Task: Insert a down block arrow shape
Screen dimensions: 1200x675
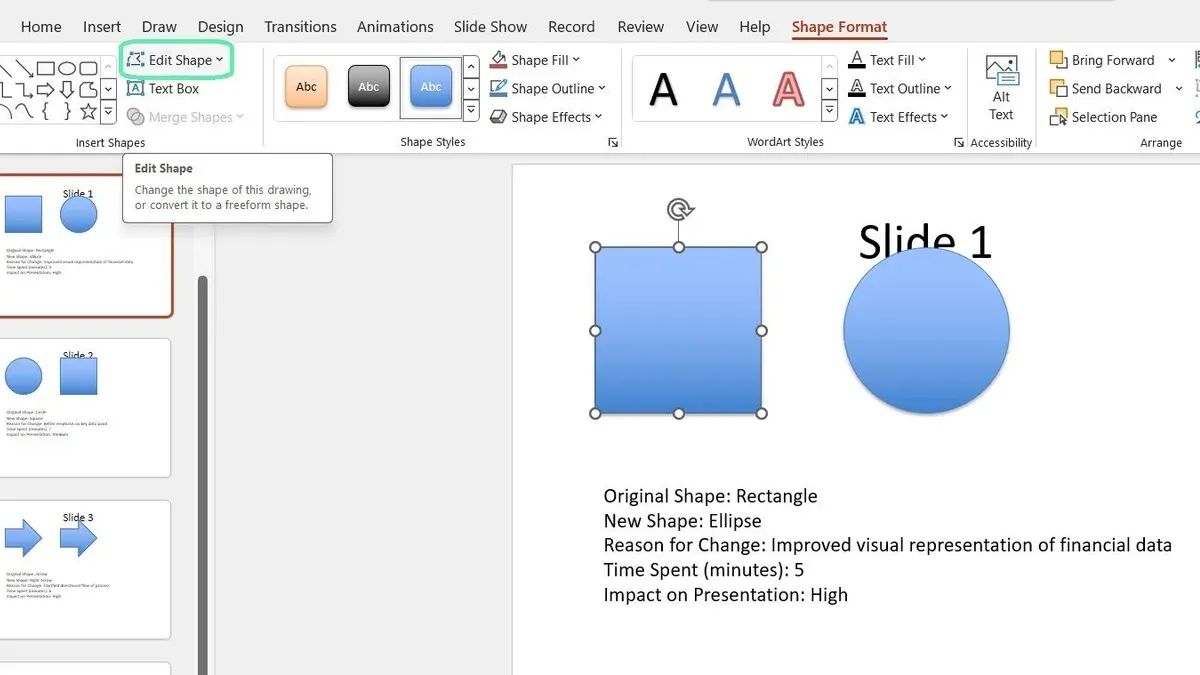Action: tap(67, 90)
